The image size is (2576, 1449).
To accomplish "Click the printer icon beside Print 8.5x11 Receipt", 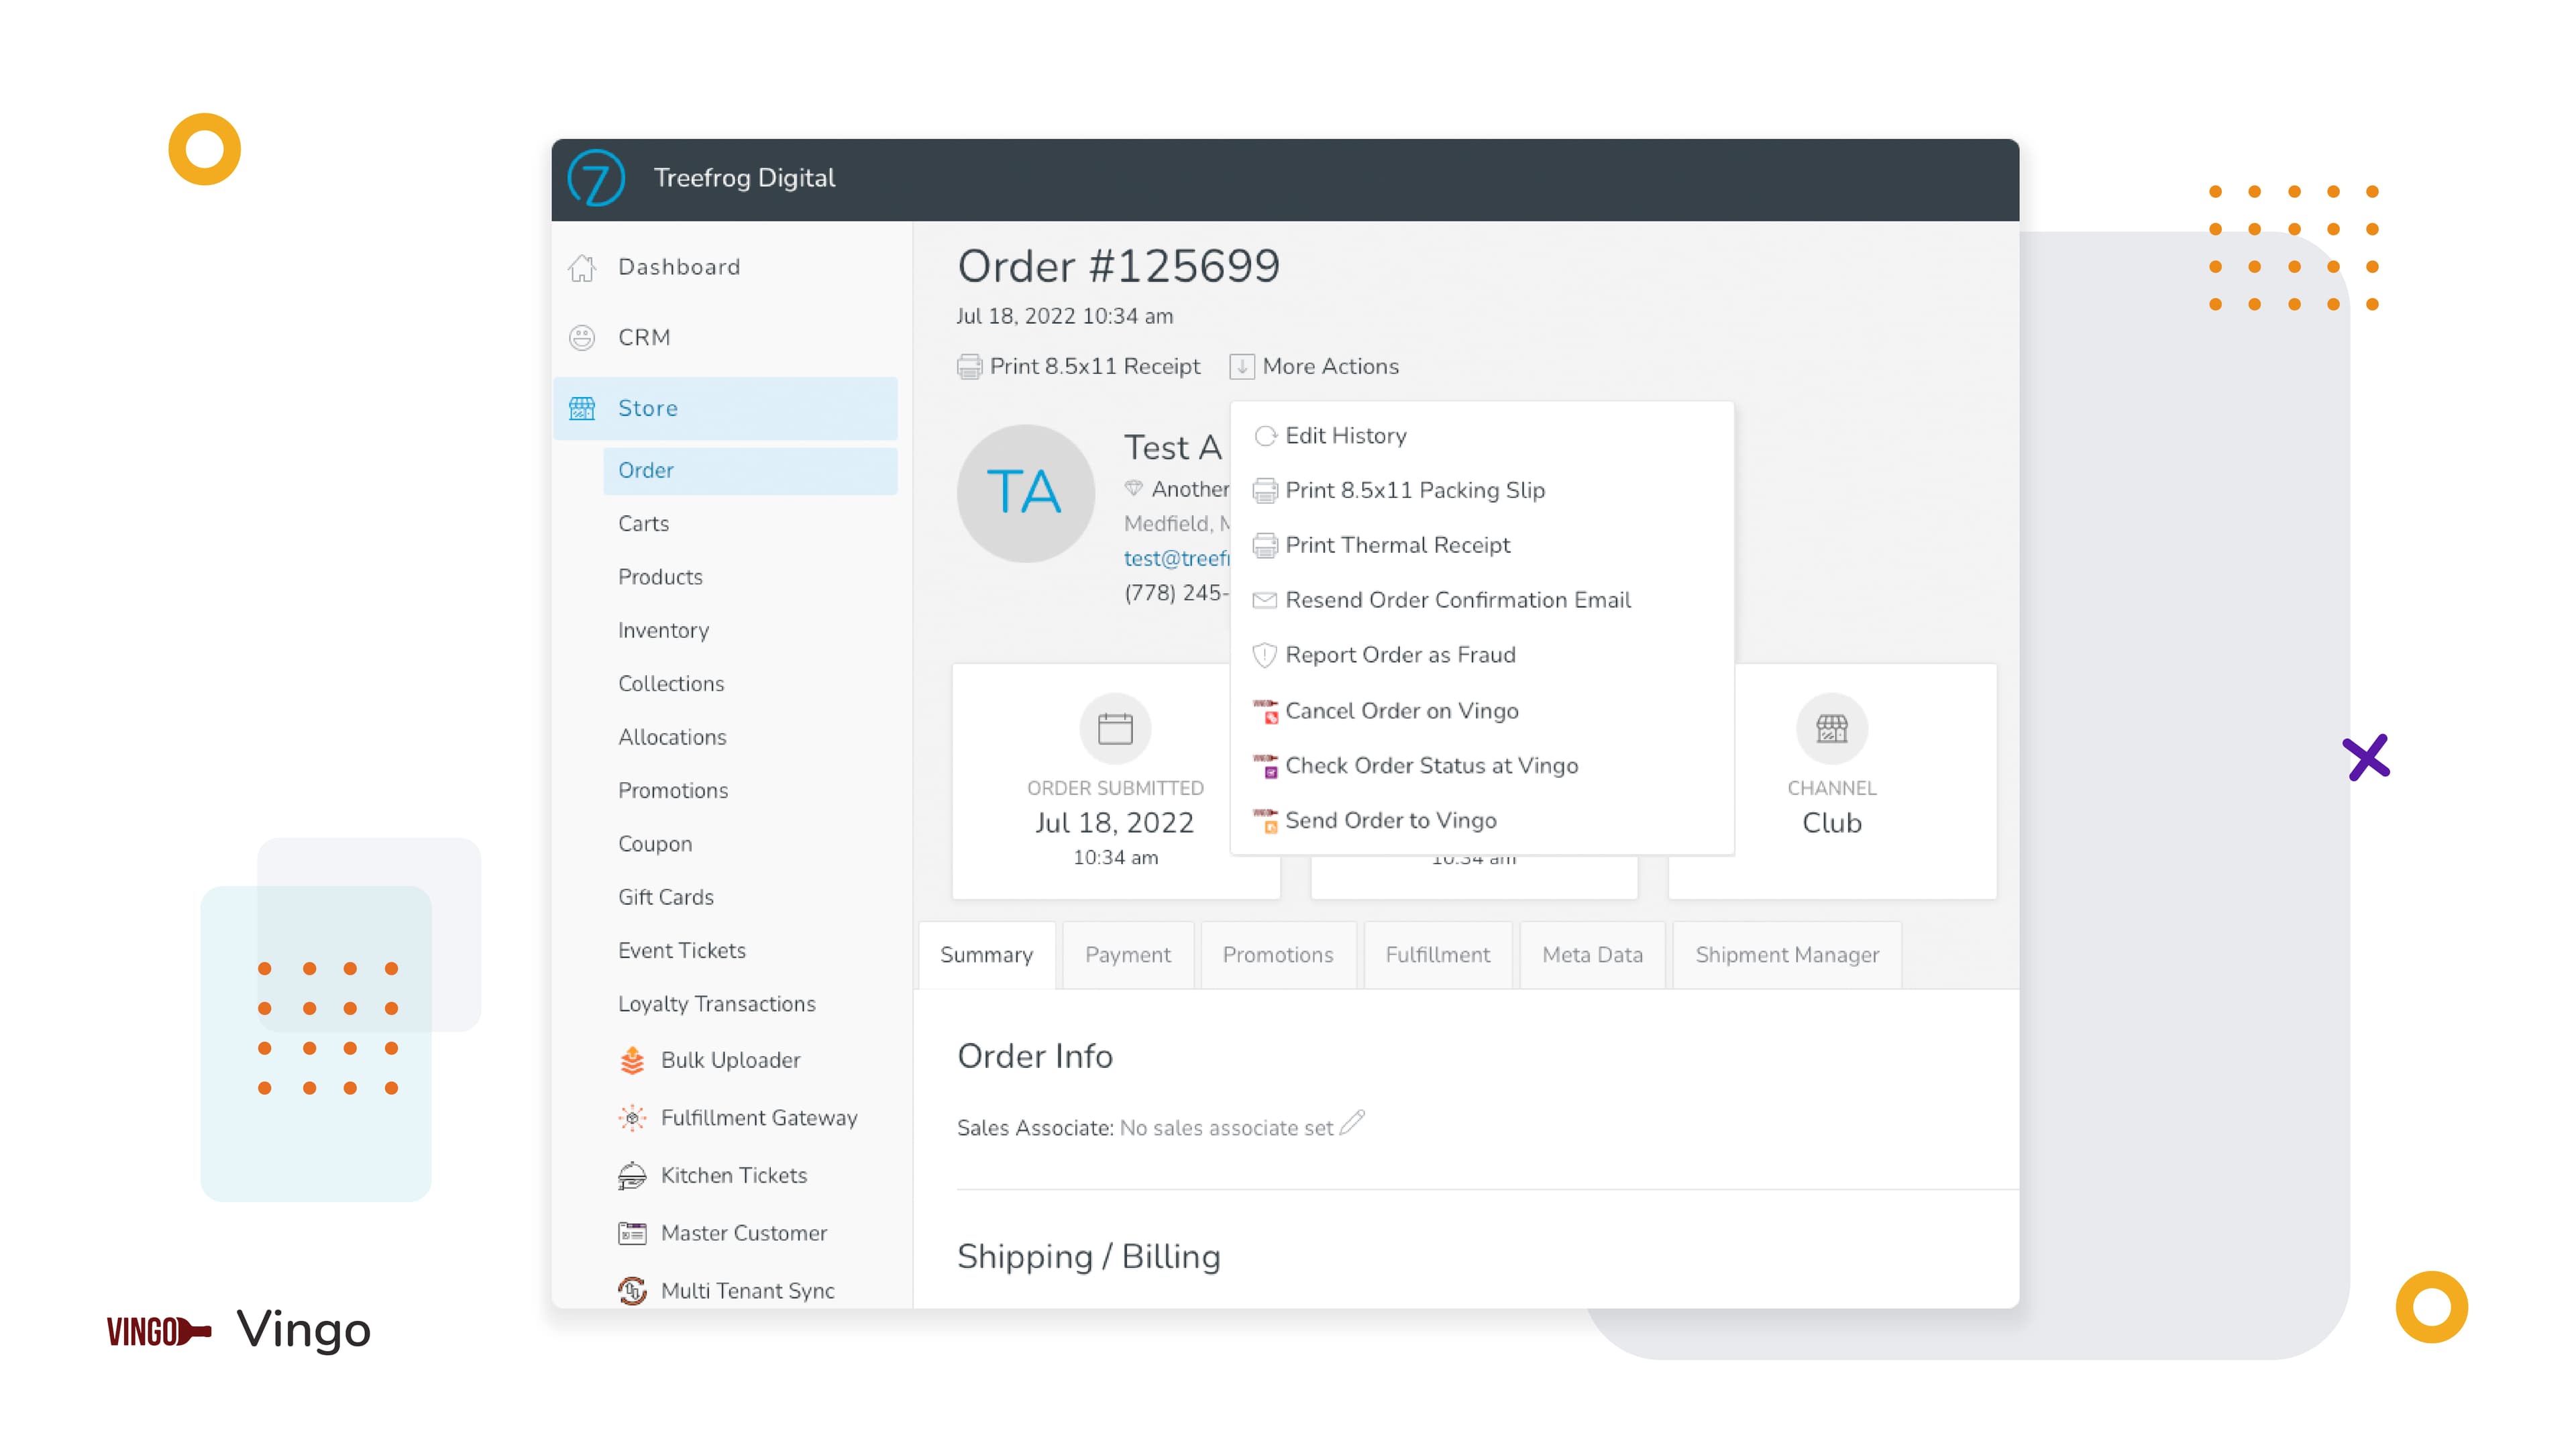I will 969,367.
